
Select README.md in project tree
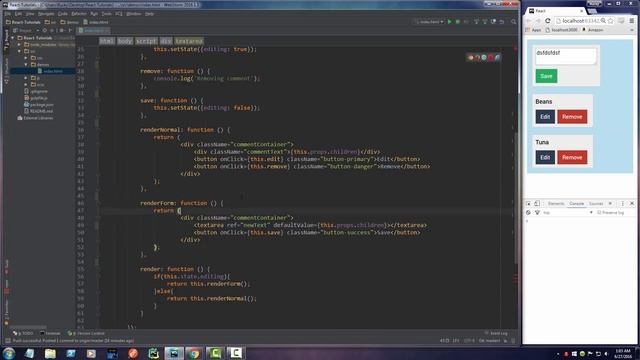(x=38, y=111)
